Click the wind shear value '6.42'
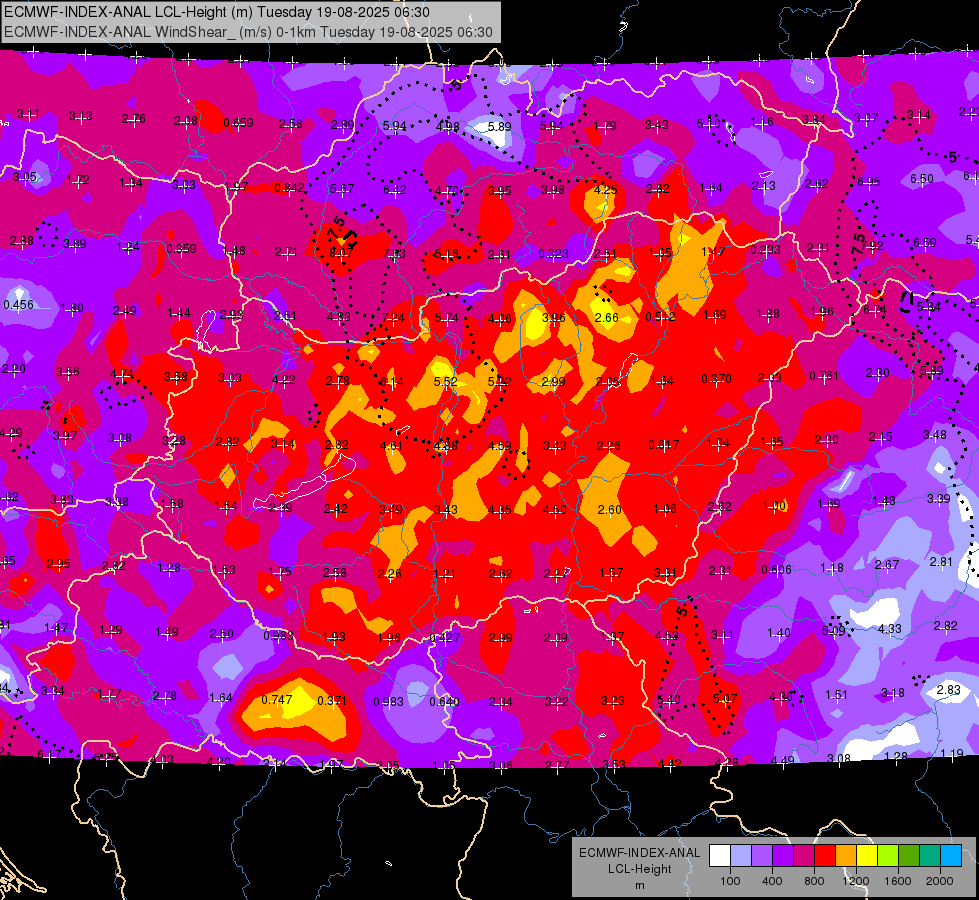 click(x=395, y=189)
